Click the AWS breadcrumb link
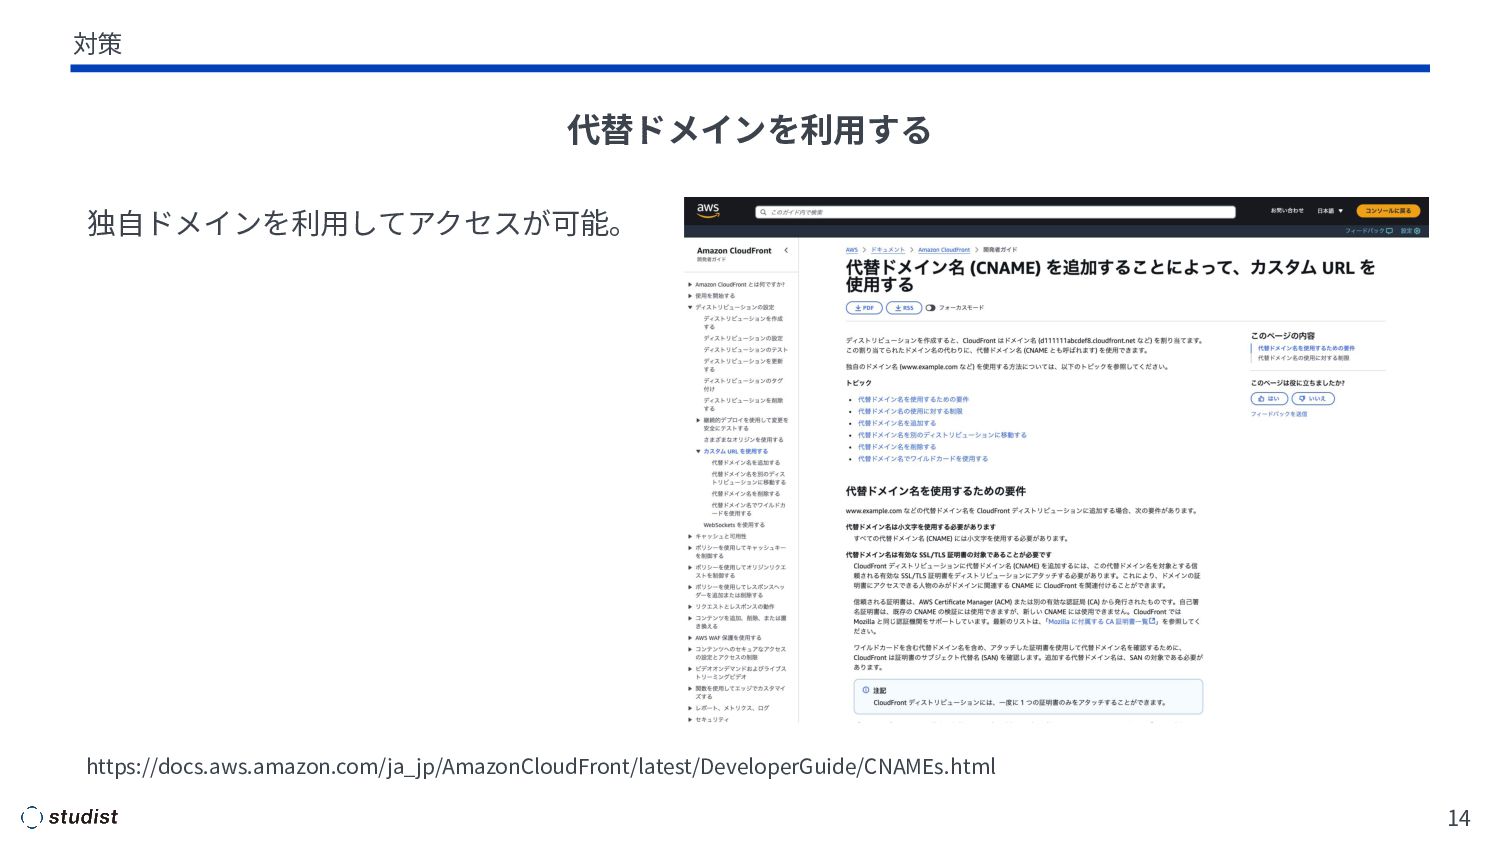The width and height of the screenshot is (1500, 844). (852, 250)
